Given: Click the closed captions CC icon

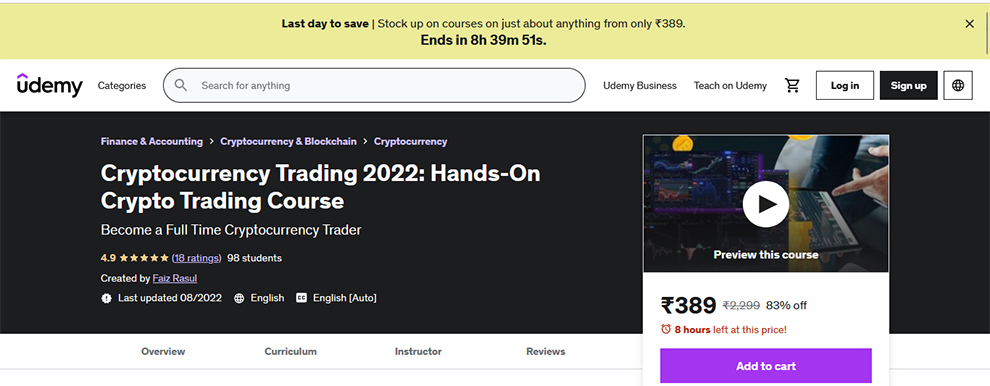Looking at the screenshot, I should click(x=301, y=298).
